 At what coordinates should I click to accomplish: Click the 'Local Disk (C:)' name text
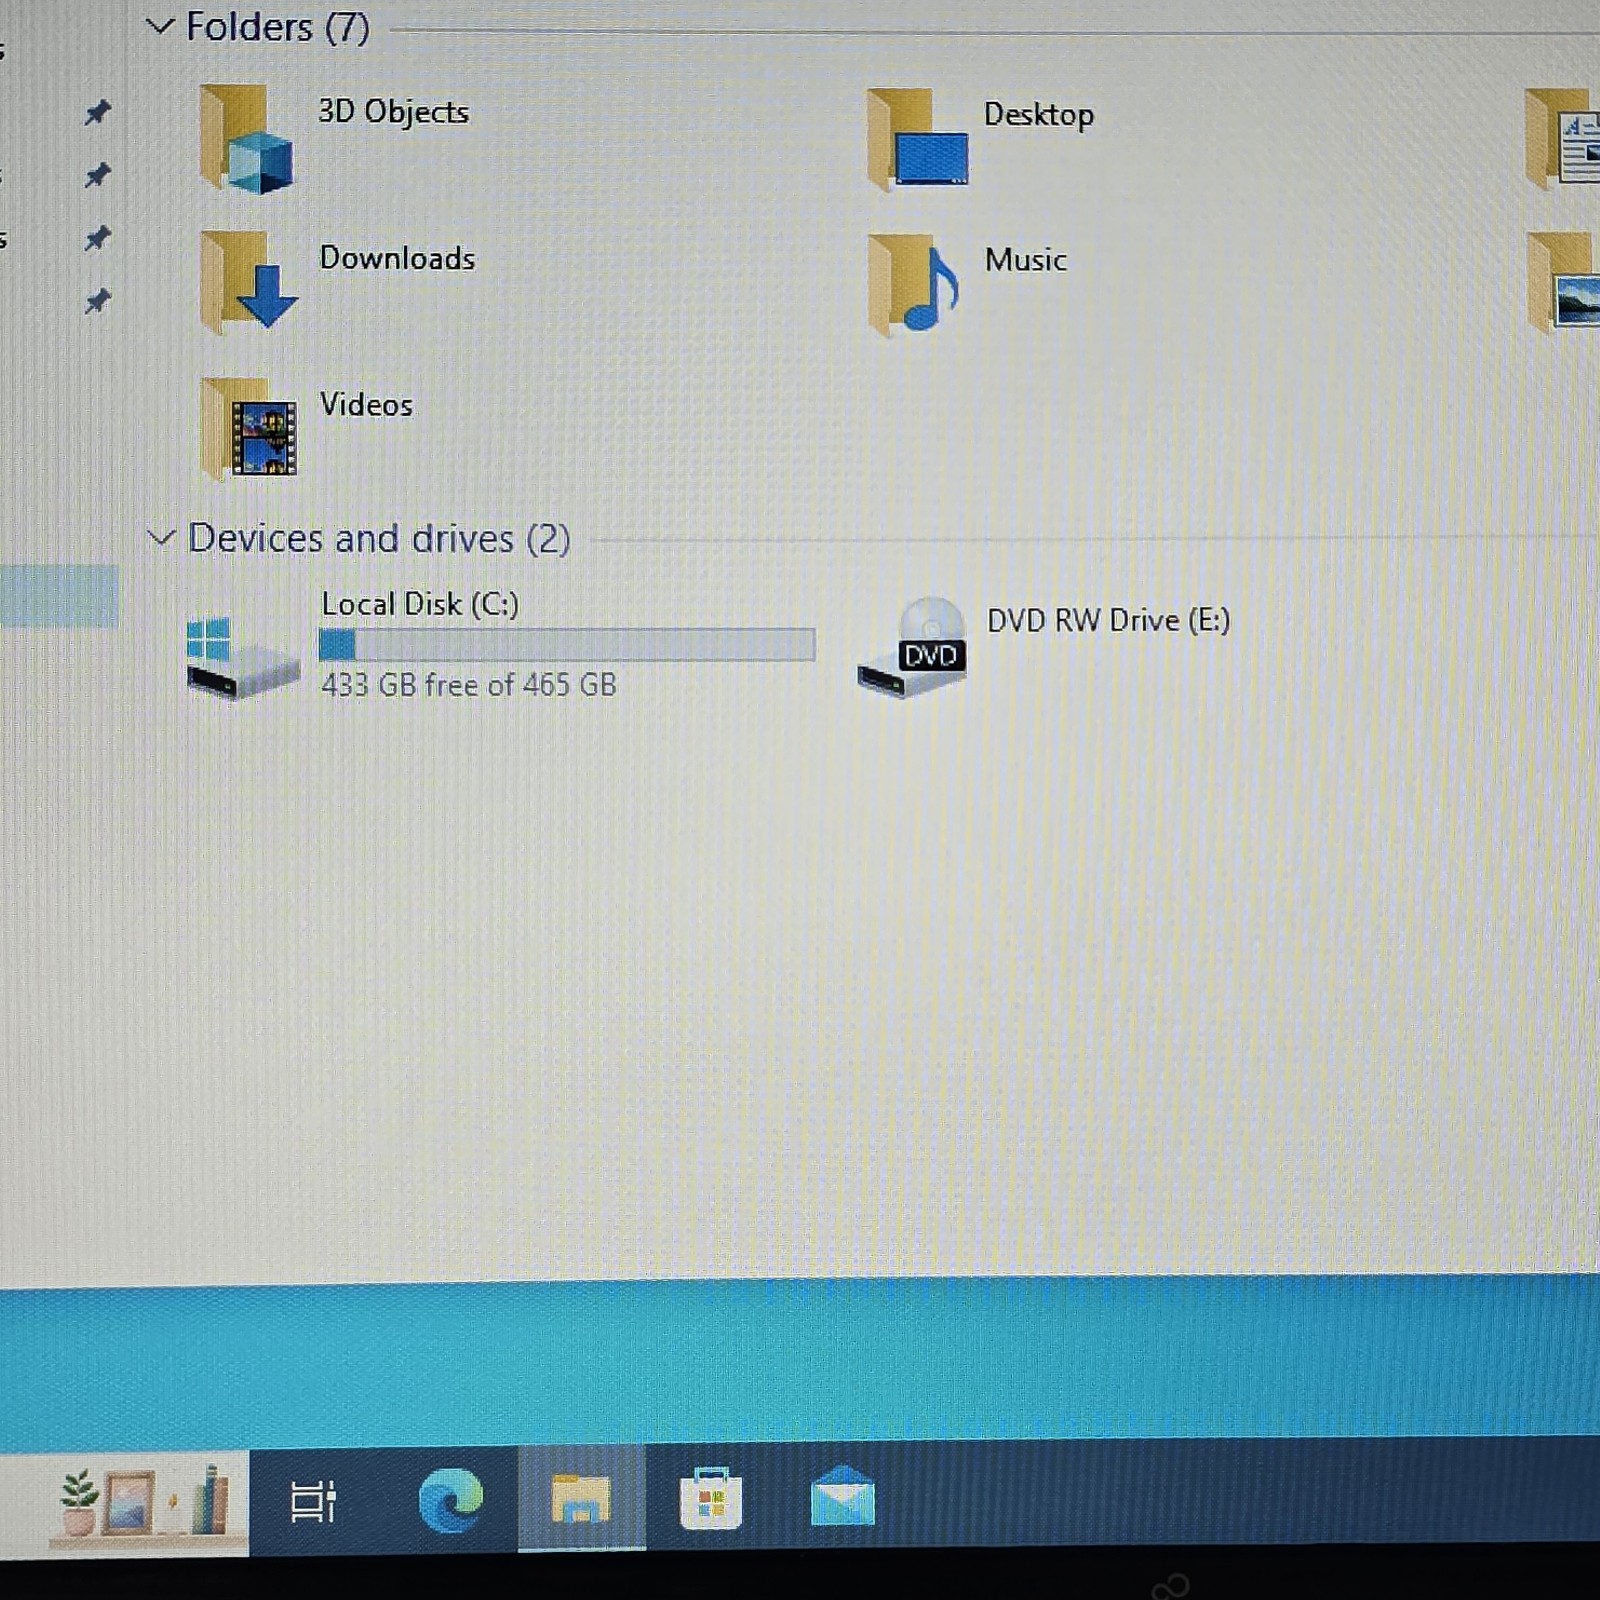click(x=420, y=604)
